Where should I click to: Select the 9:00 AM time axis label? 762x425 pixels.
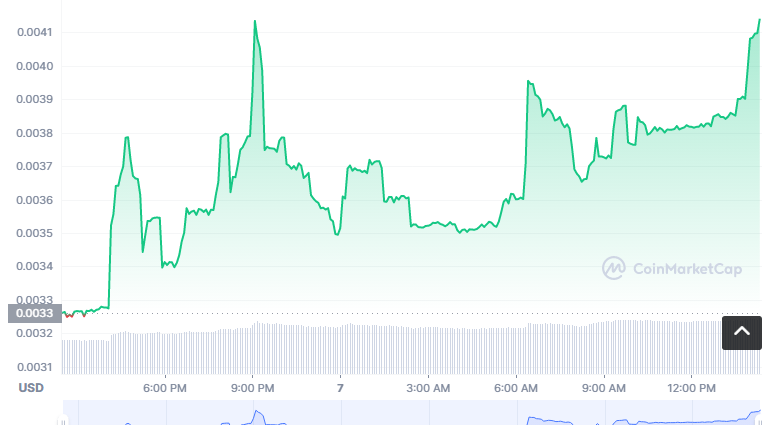pyautogui.click(x=604, y=387)
